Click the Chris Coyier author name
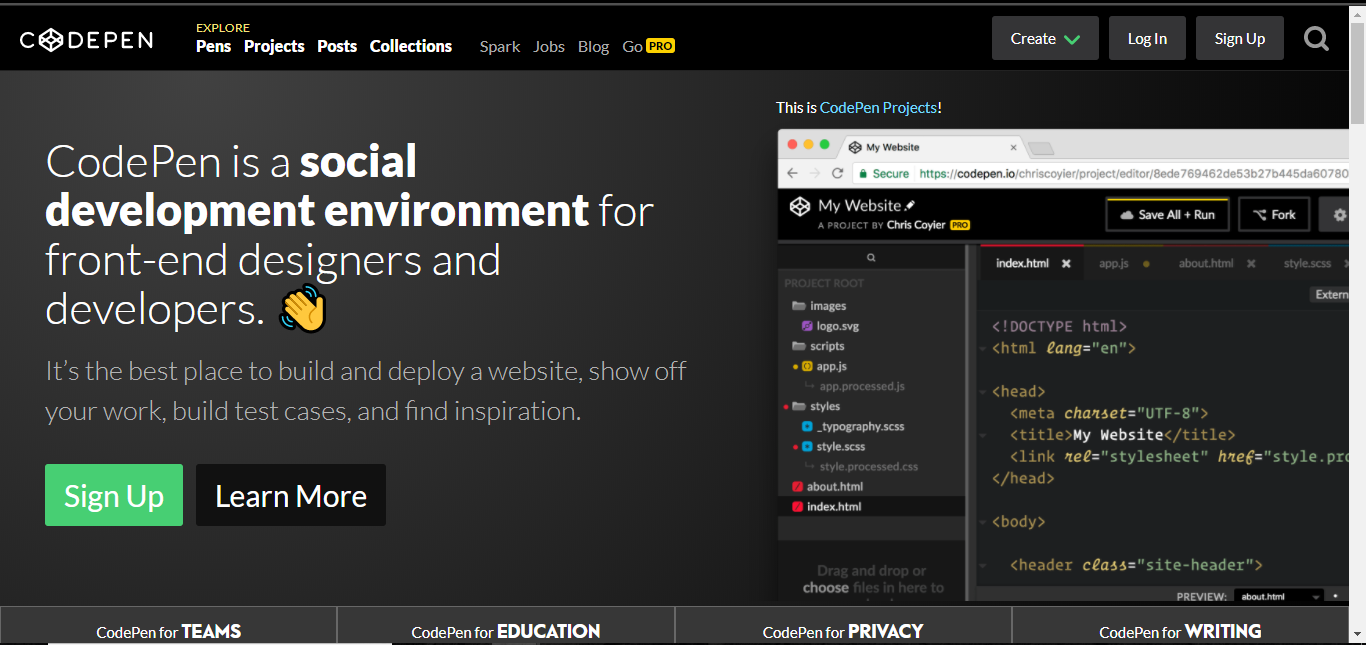The width and height of the screenshot is (1366, 645). (x=915, y=225)
